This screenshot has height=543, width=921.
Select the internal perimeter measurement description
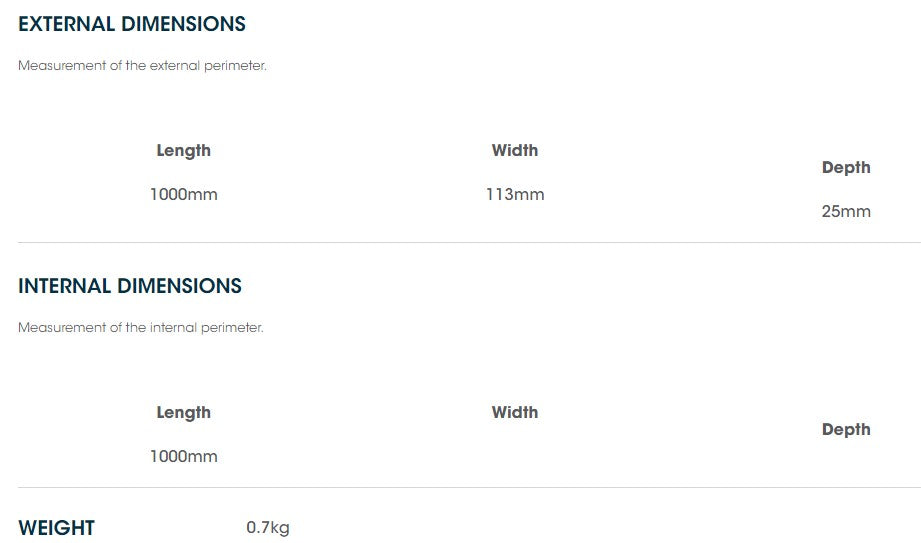[x=141, y=328]
